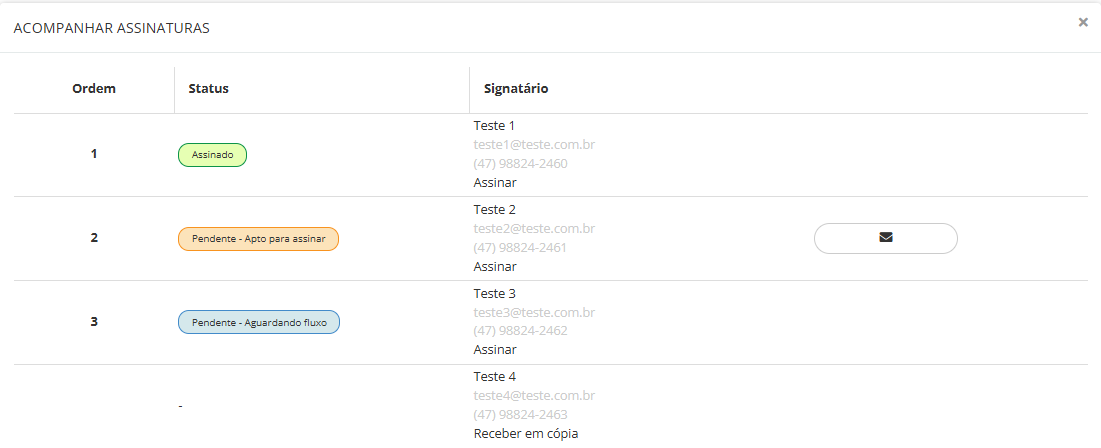1101x448 pixels.
Task: Click phone number (47) 98824-2460
Action: click(x=520, y=163)
